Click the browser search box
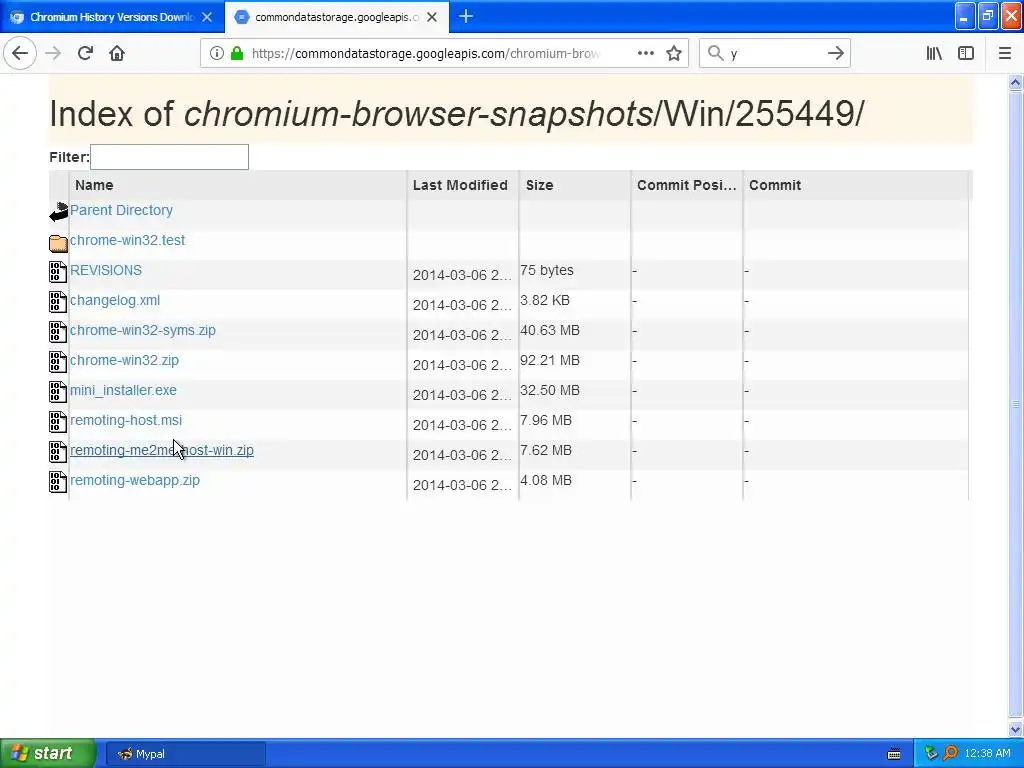1024x768 pixels. pos(775,53)
